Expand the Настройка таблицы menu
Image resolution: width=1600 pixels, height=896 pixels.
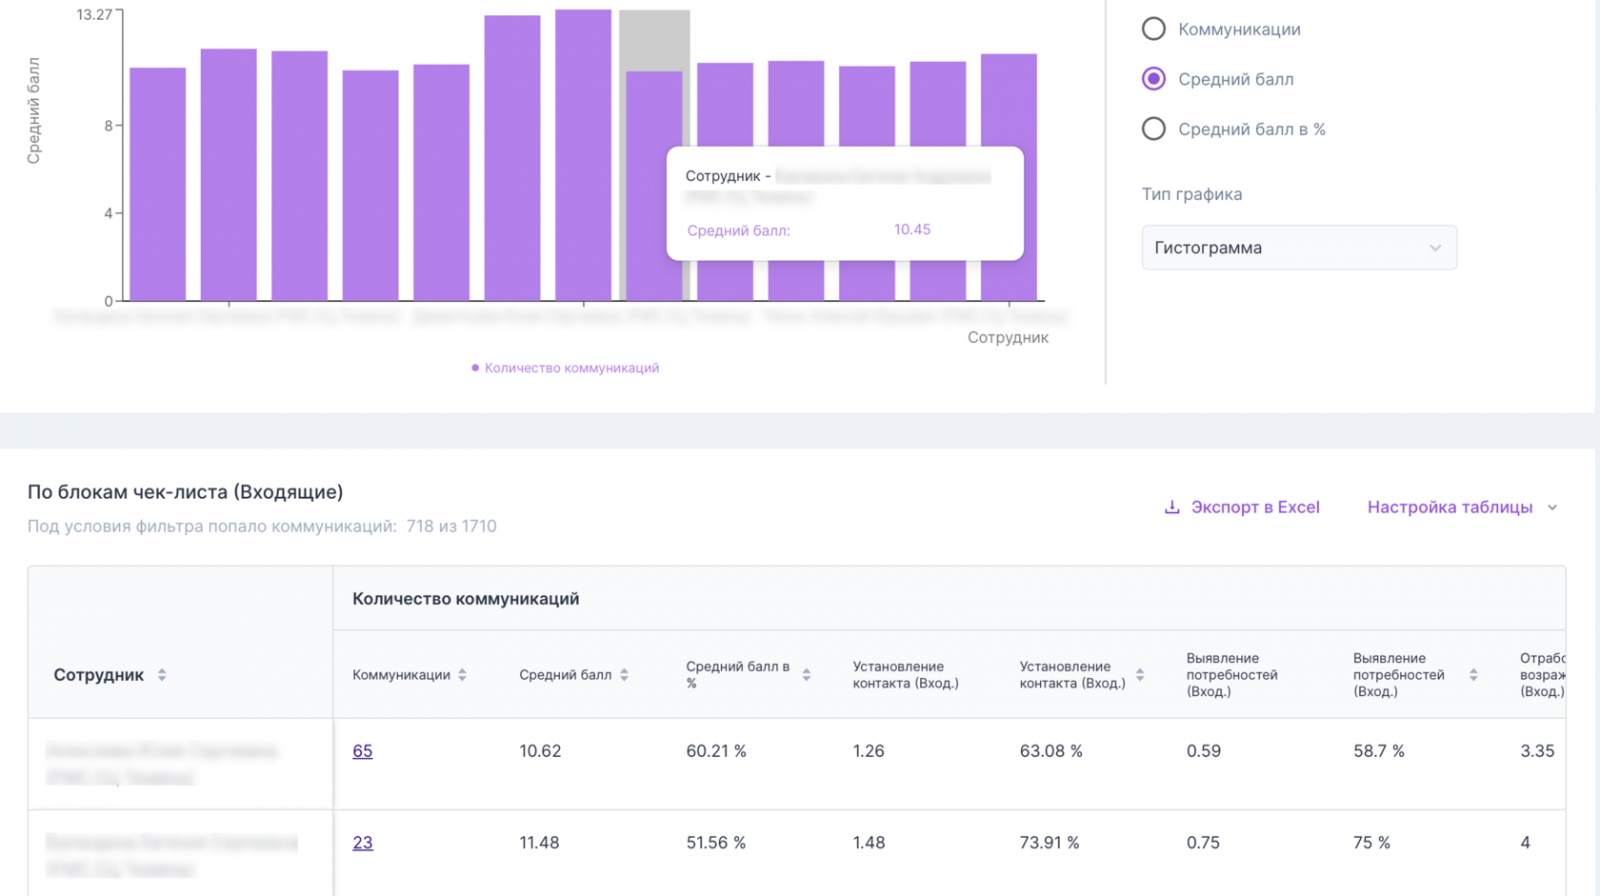[x=1461, y=507]
